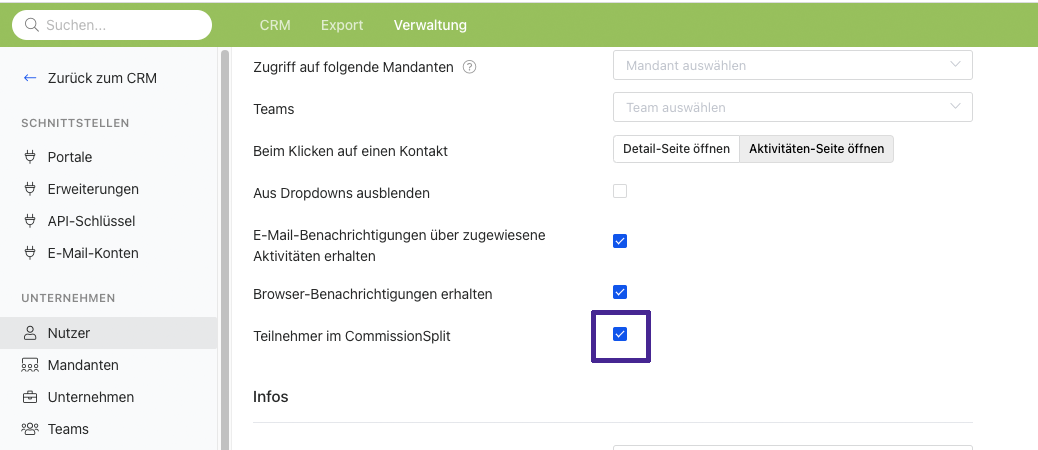The width and height of the screenshot is (1038, 450).
Task: Click the chevron in Team auswählen field
Action: tap(955, 107)
